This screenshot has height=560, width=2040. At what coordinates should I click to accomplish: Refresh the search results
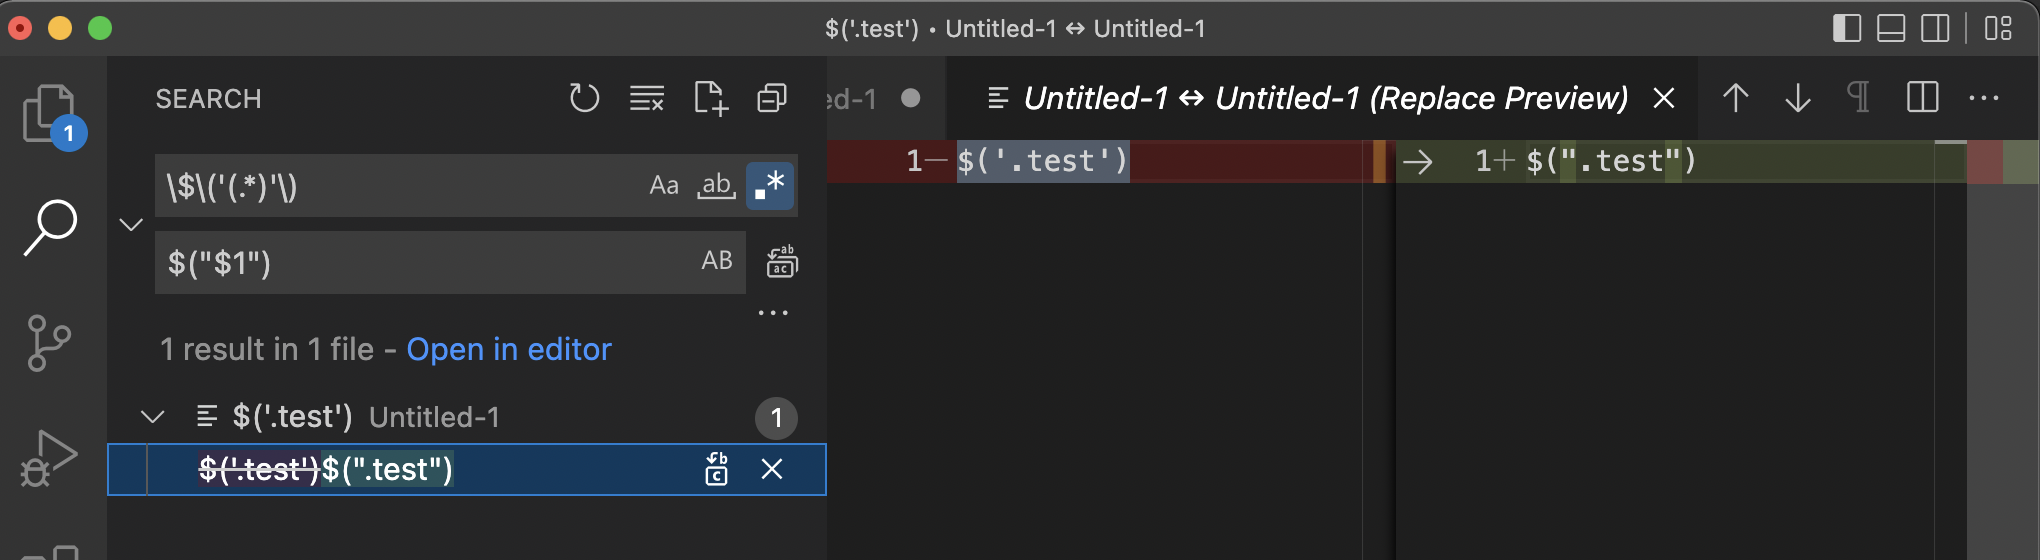point(584,98)
